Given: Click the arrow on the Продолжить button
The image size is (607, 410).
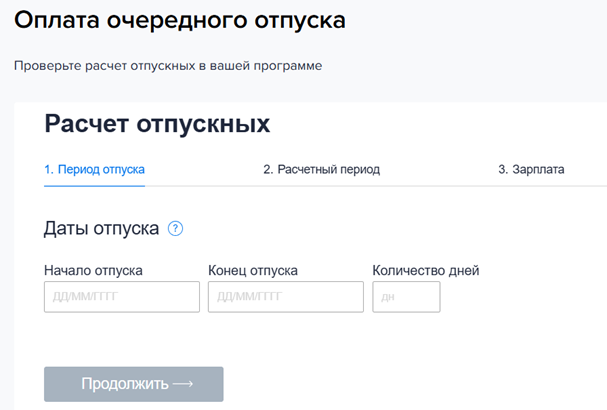Looking at the screenshot, I should [182, 384].
